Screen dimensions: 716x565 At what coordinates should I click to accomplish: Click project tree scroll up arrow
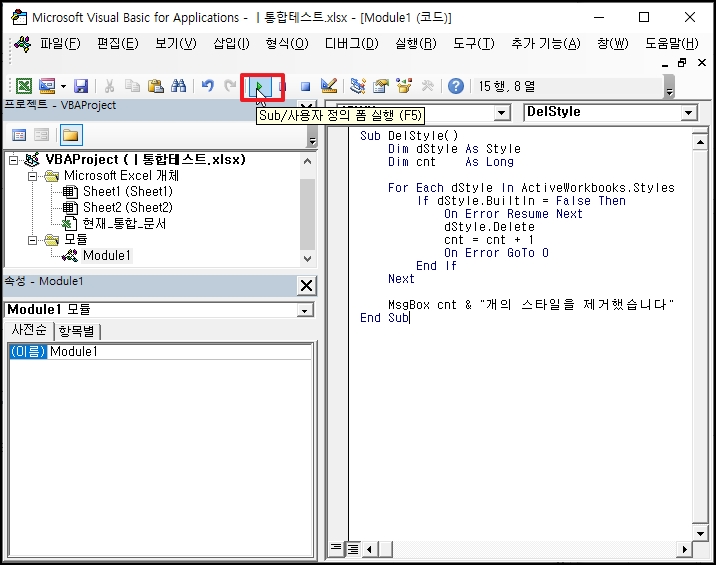(x=307, y=161)
